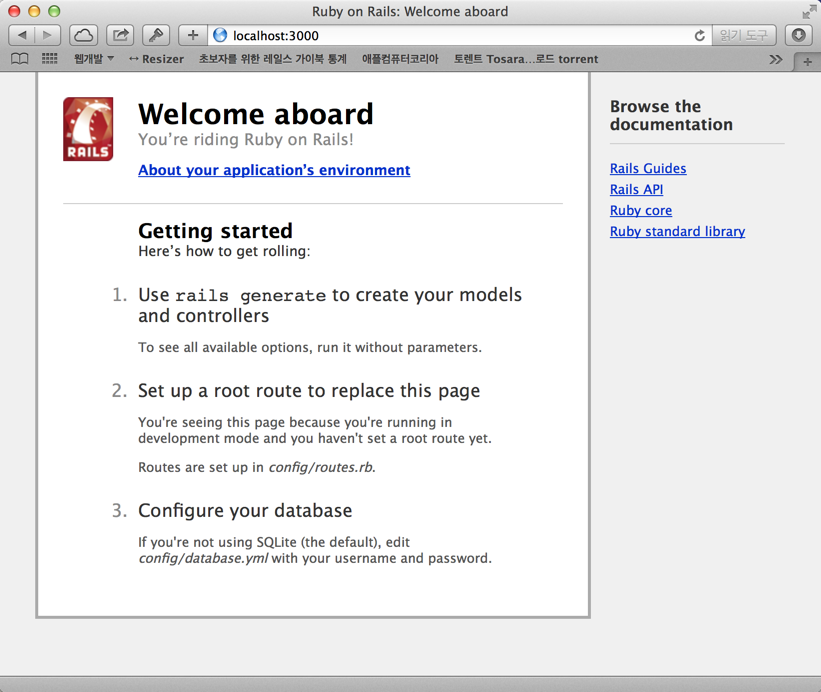The width and height of the screenshot is (821, 692).
Task: Open the 애플컴퓨터코리아 bookmark
Action: tap(400, 59)
